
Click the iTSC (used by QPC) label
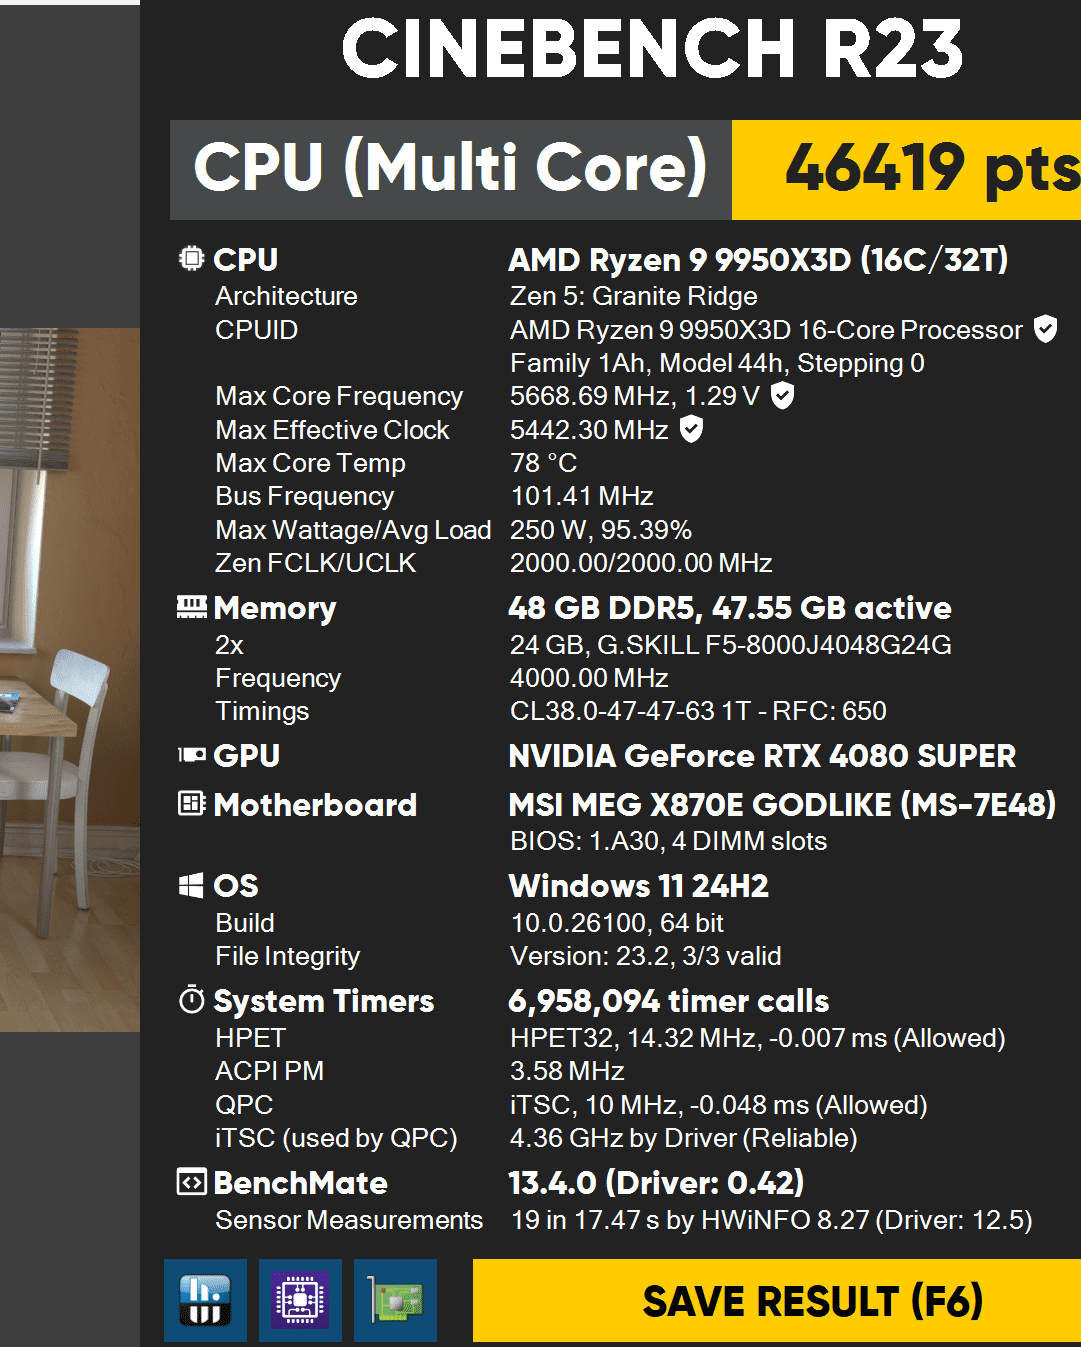(336, 1138)
